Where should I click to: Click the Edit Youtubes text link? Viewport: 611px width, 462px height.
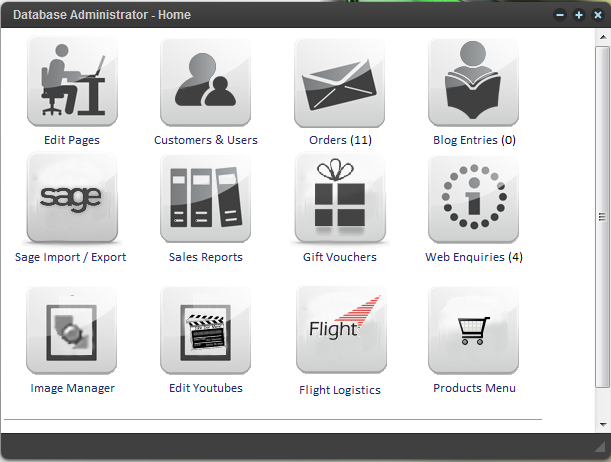[206, 388]
